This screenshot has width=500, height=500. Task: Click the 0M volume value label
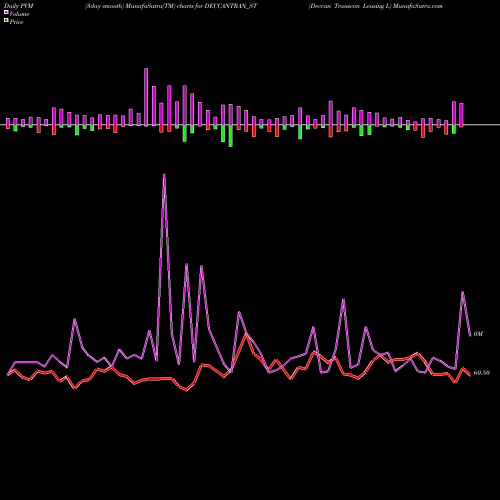(x=478, y=334)
